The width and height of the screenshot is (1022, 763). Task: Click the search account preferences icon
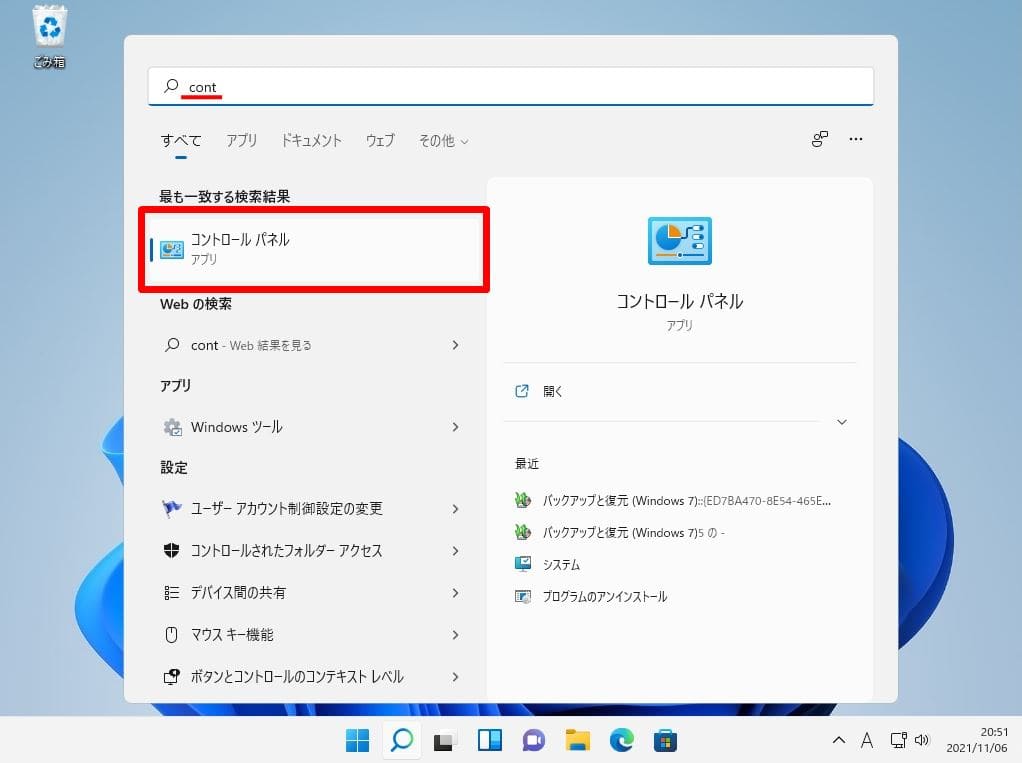[819, 140]
